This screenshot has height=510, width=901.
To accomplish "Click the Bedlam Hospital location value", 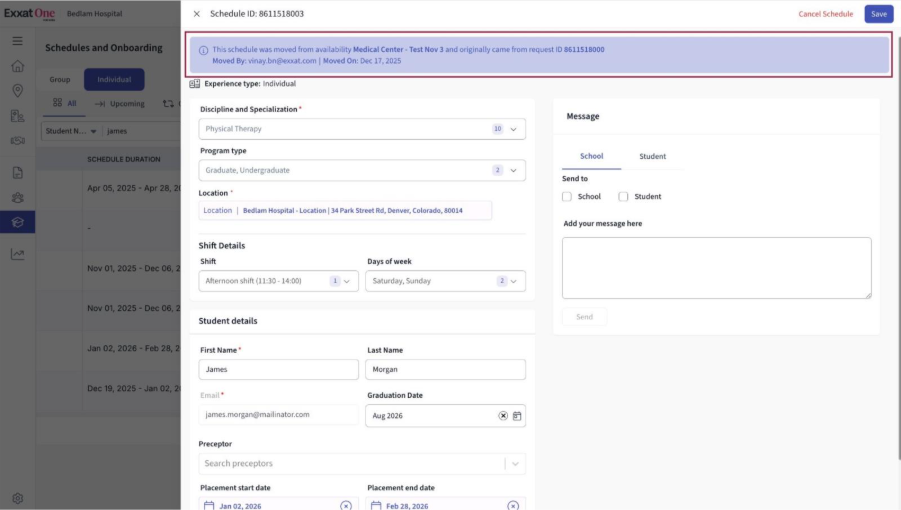I will [352, 211].
